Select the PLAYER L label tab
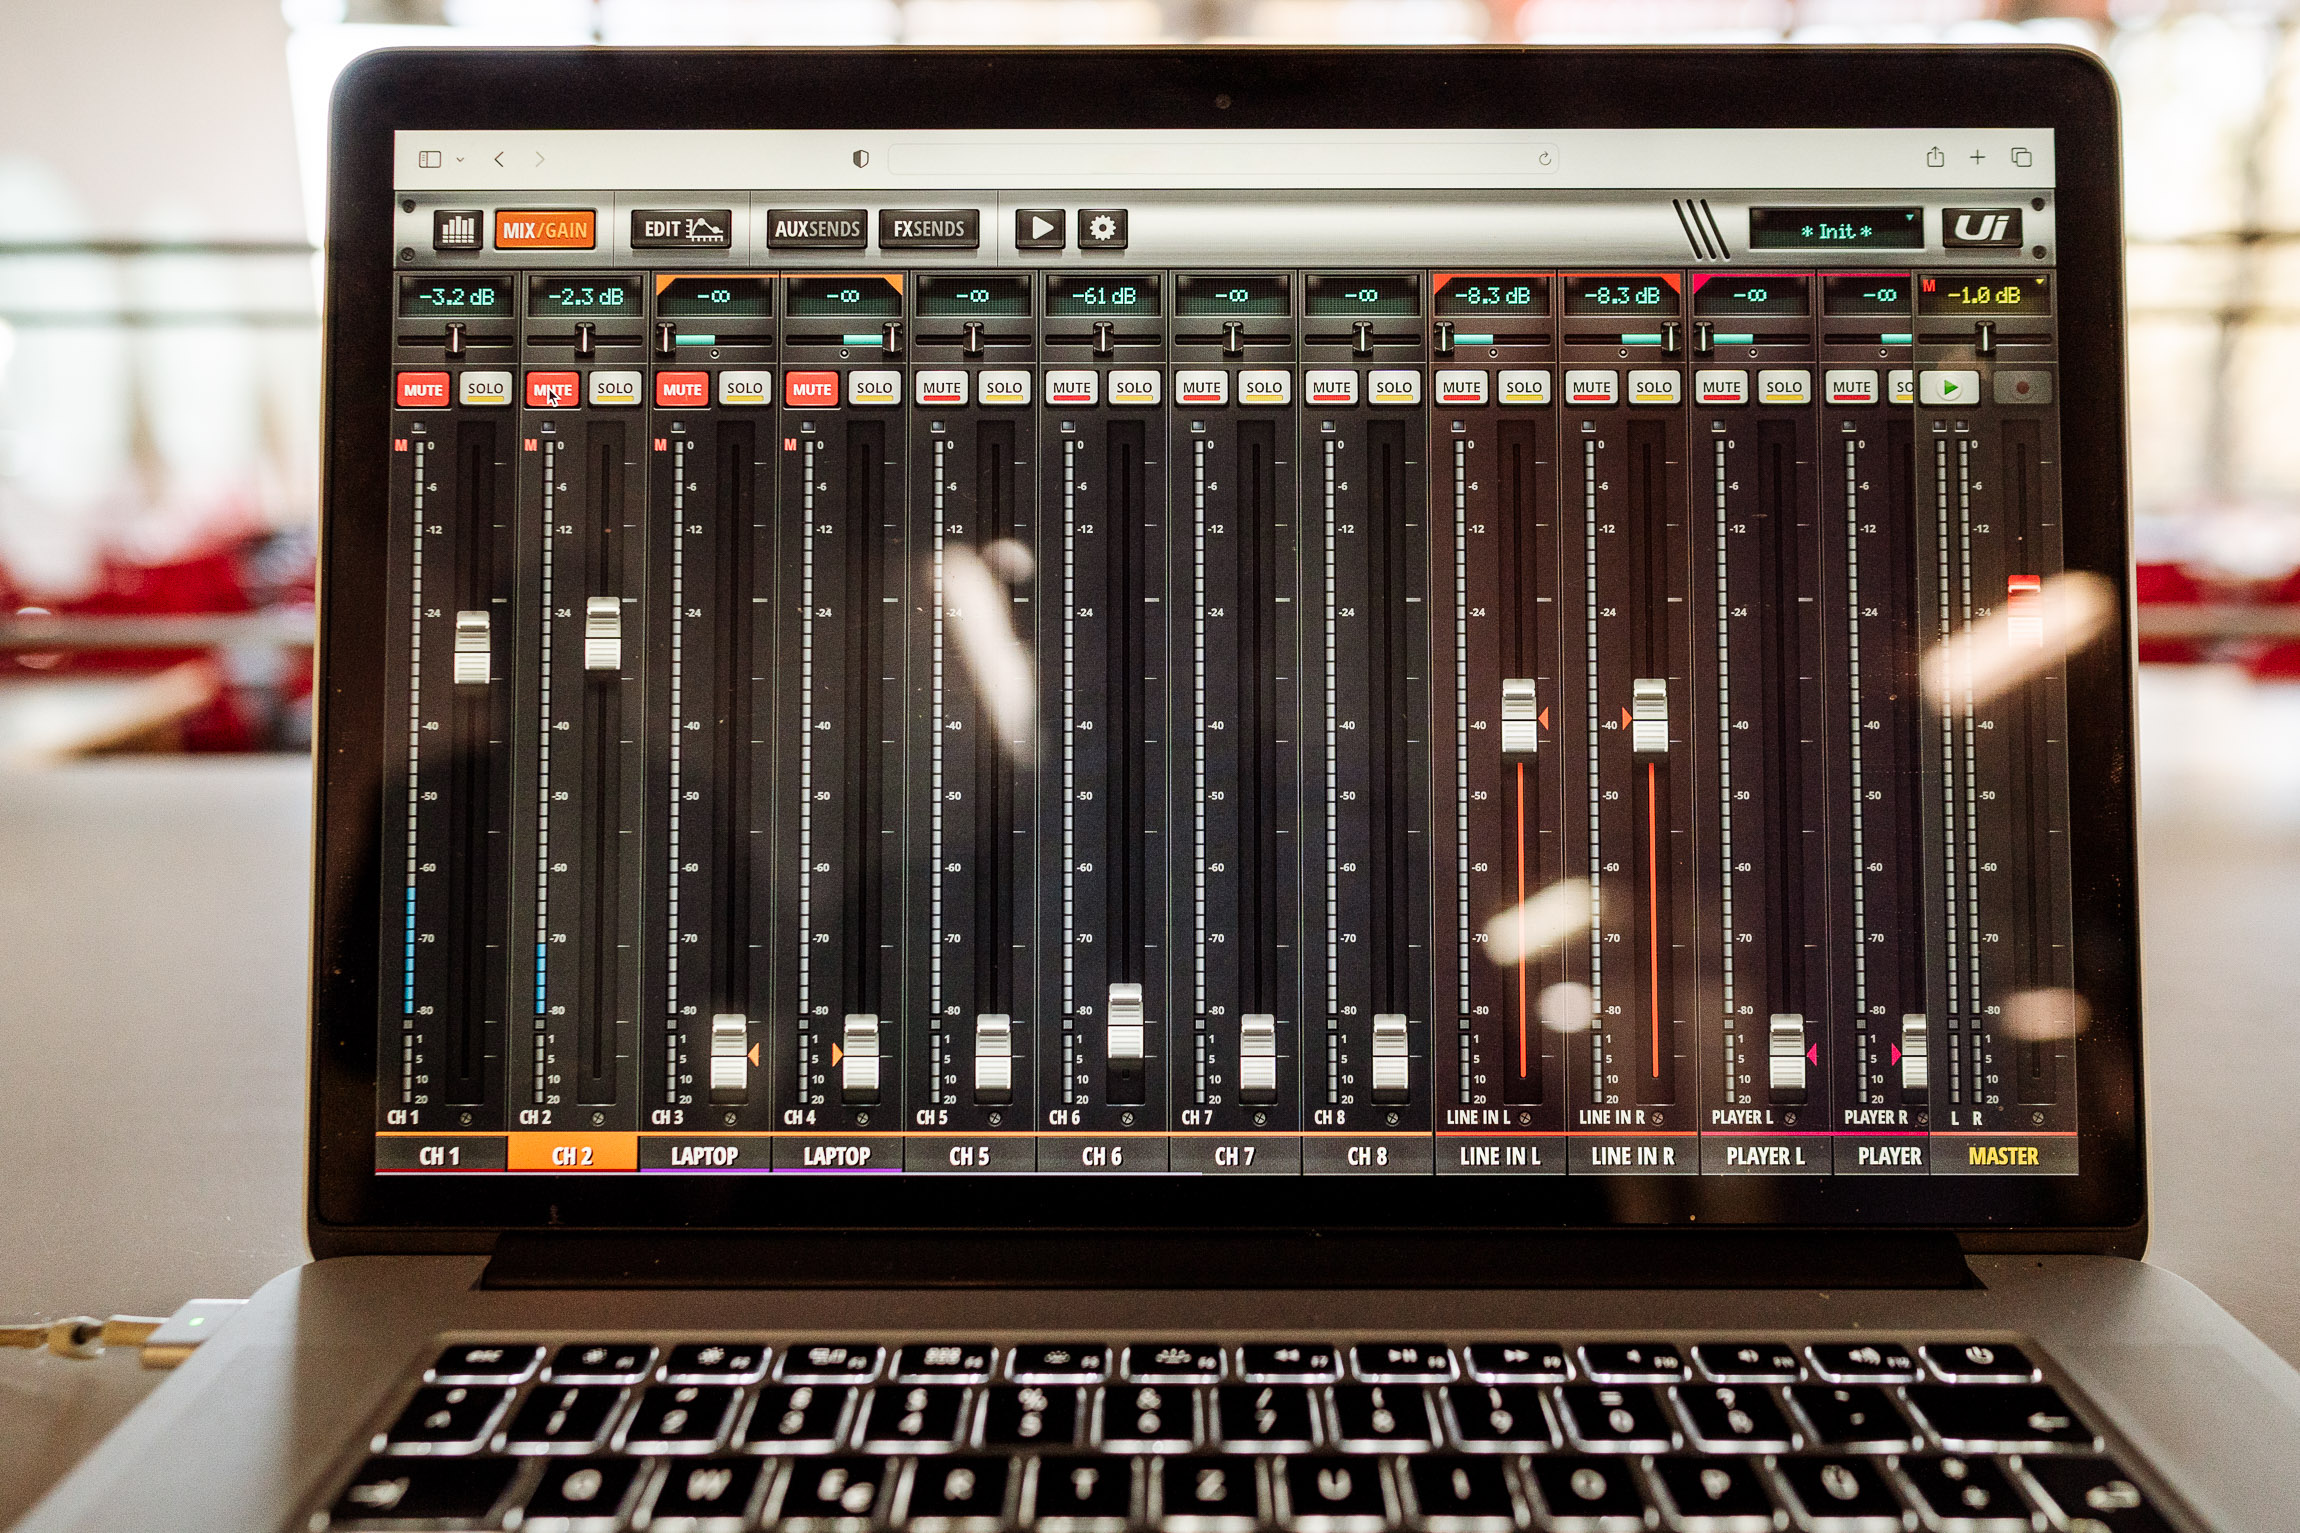 pyautogui.click(x=1765, y=1156)
